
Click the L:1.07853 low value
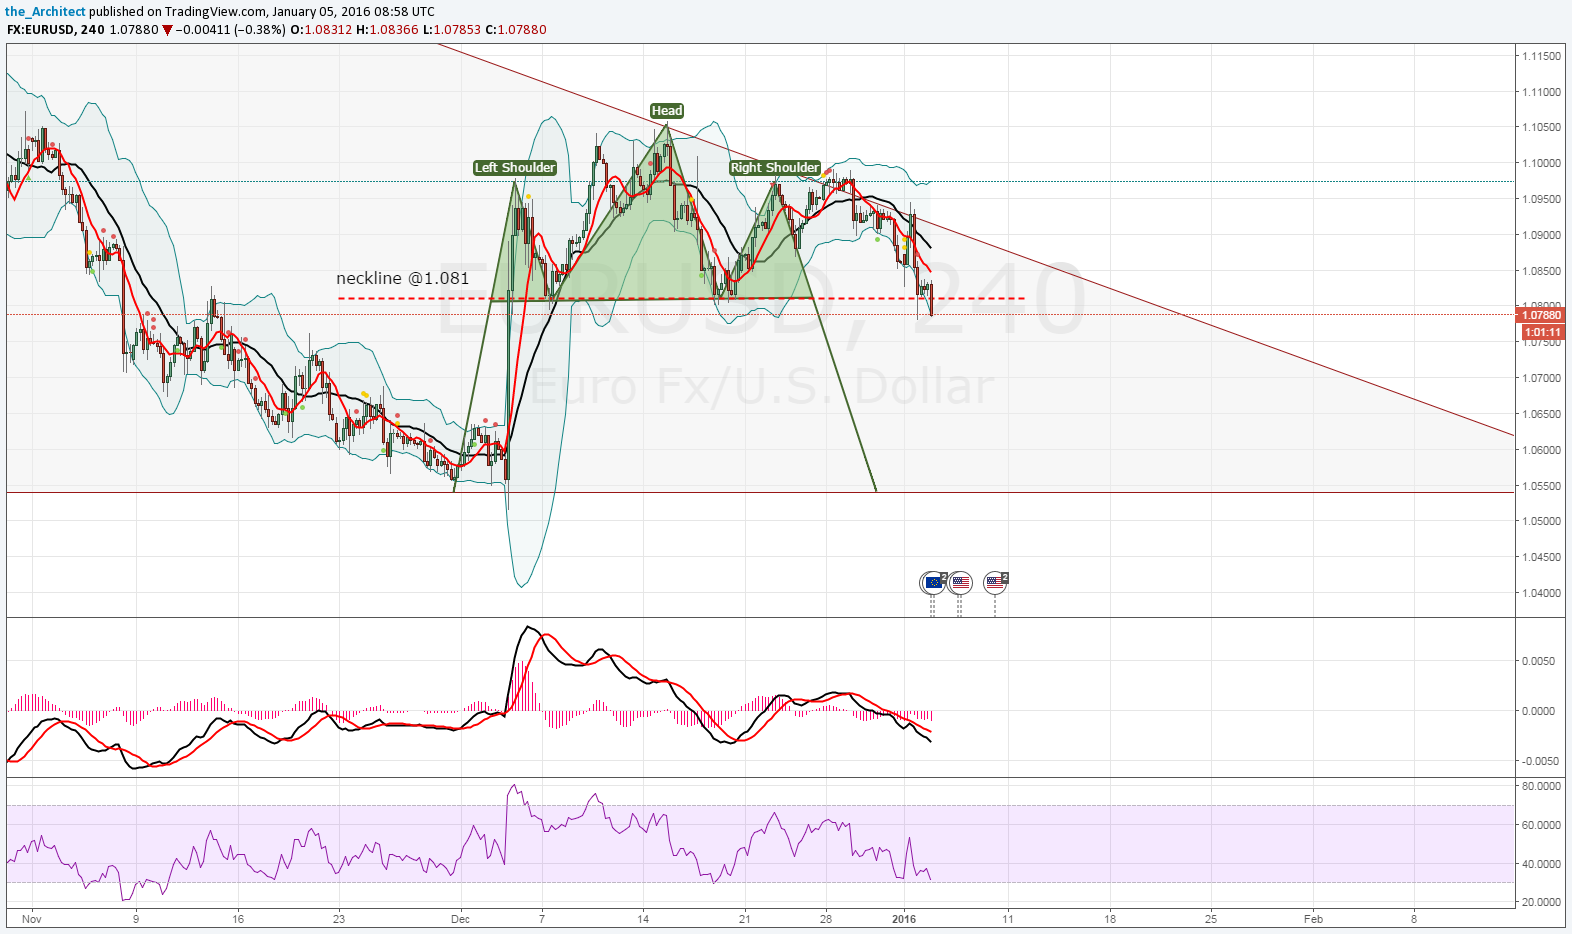tap(452, 30)
